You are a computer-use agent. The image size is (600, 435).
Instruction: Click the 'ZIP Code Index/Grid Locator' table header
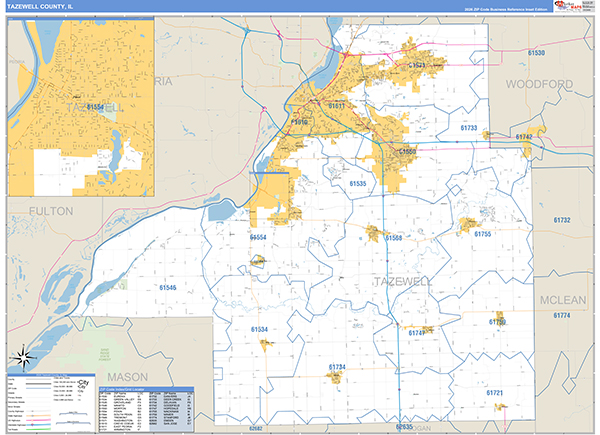[147, 389]
